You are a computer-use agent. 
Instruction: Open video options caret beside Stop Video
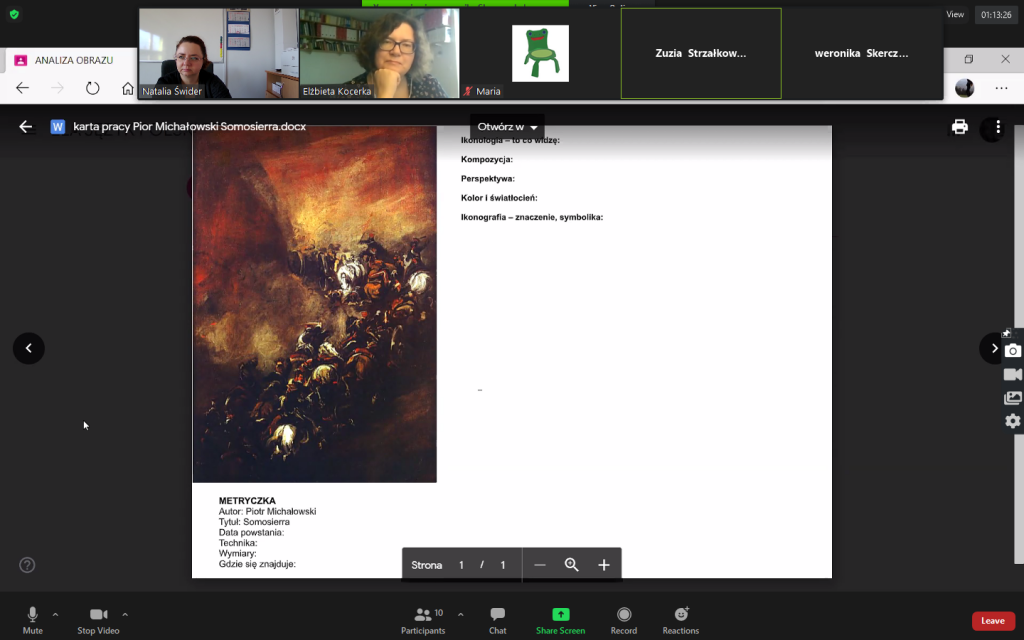(125, 614)
